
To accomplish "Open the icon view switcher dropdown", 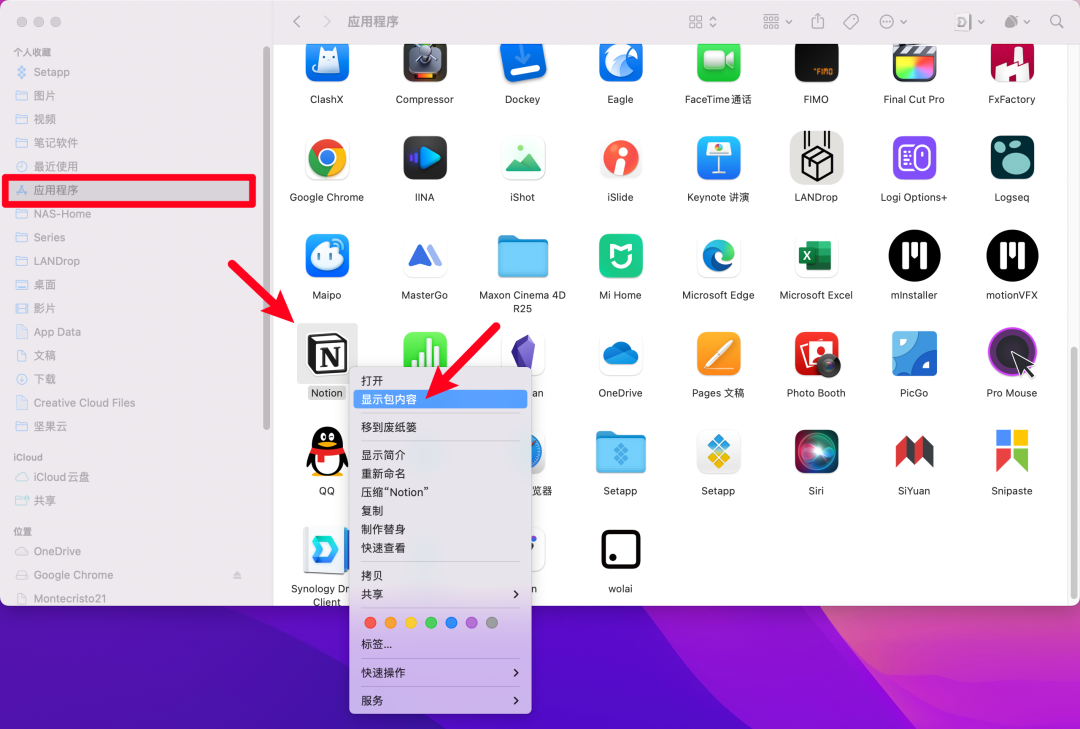I will pos(703,22).
